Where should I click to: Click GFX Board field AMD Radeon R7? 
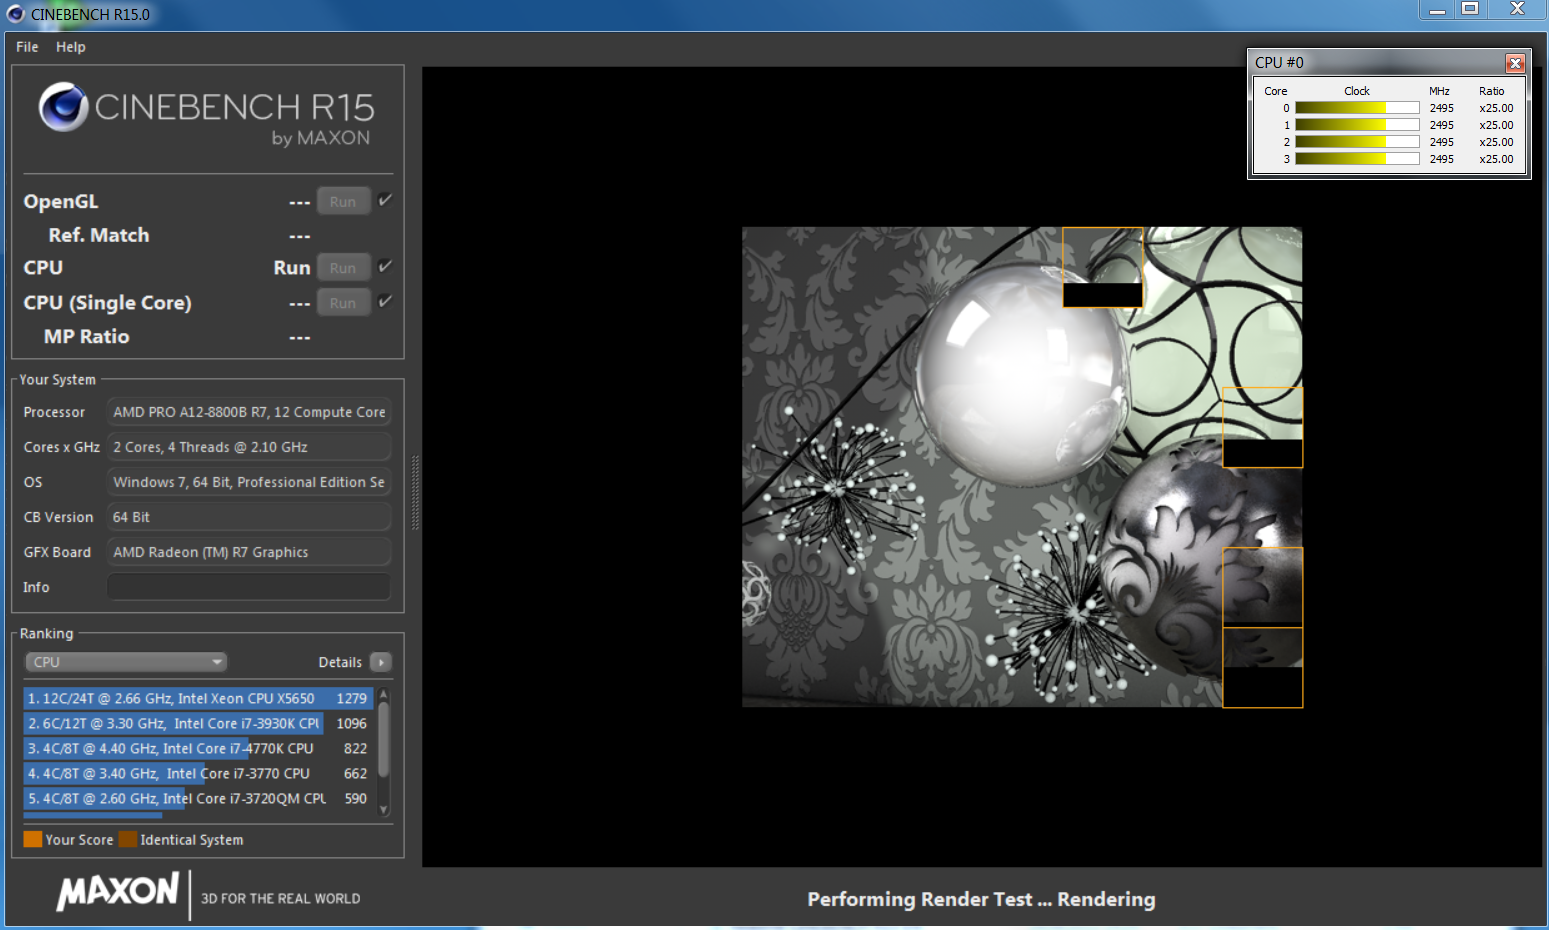coord(248,552)
